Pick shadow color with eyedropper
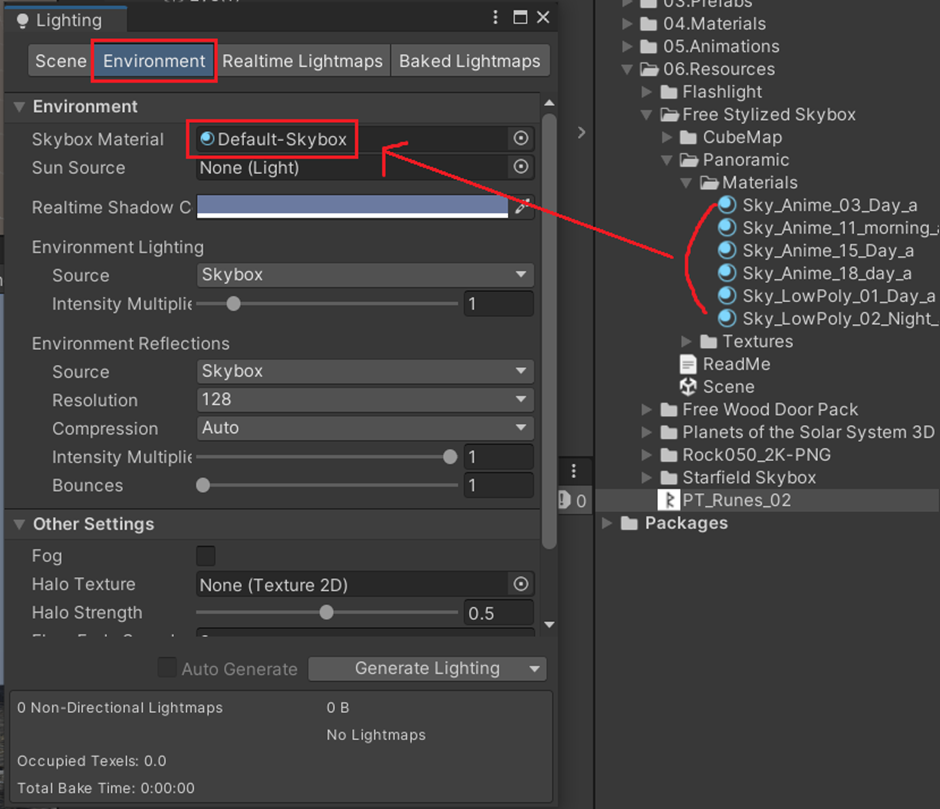The width and height of the screenshot is (940, 809). [522, 206]
